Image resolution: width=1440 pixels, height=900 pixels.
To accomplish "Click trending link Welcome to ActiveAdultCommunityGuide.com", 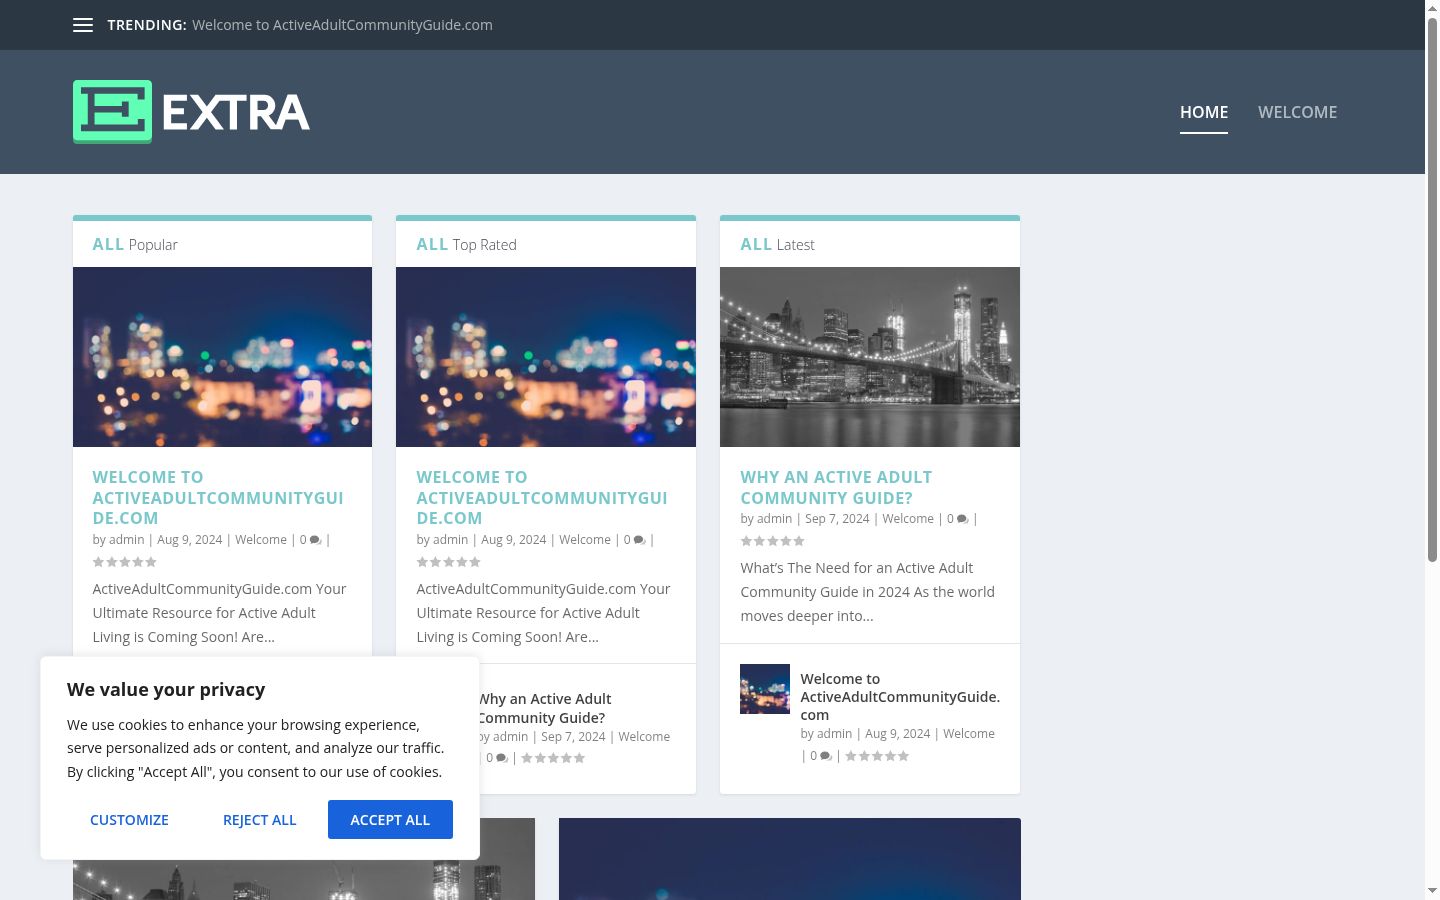I will click(x=342, y=25).
